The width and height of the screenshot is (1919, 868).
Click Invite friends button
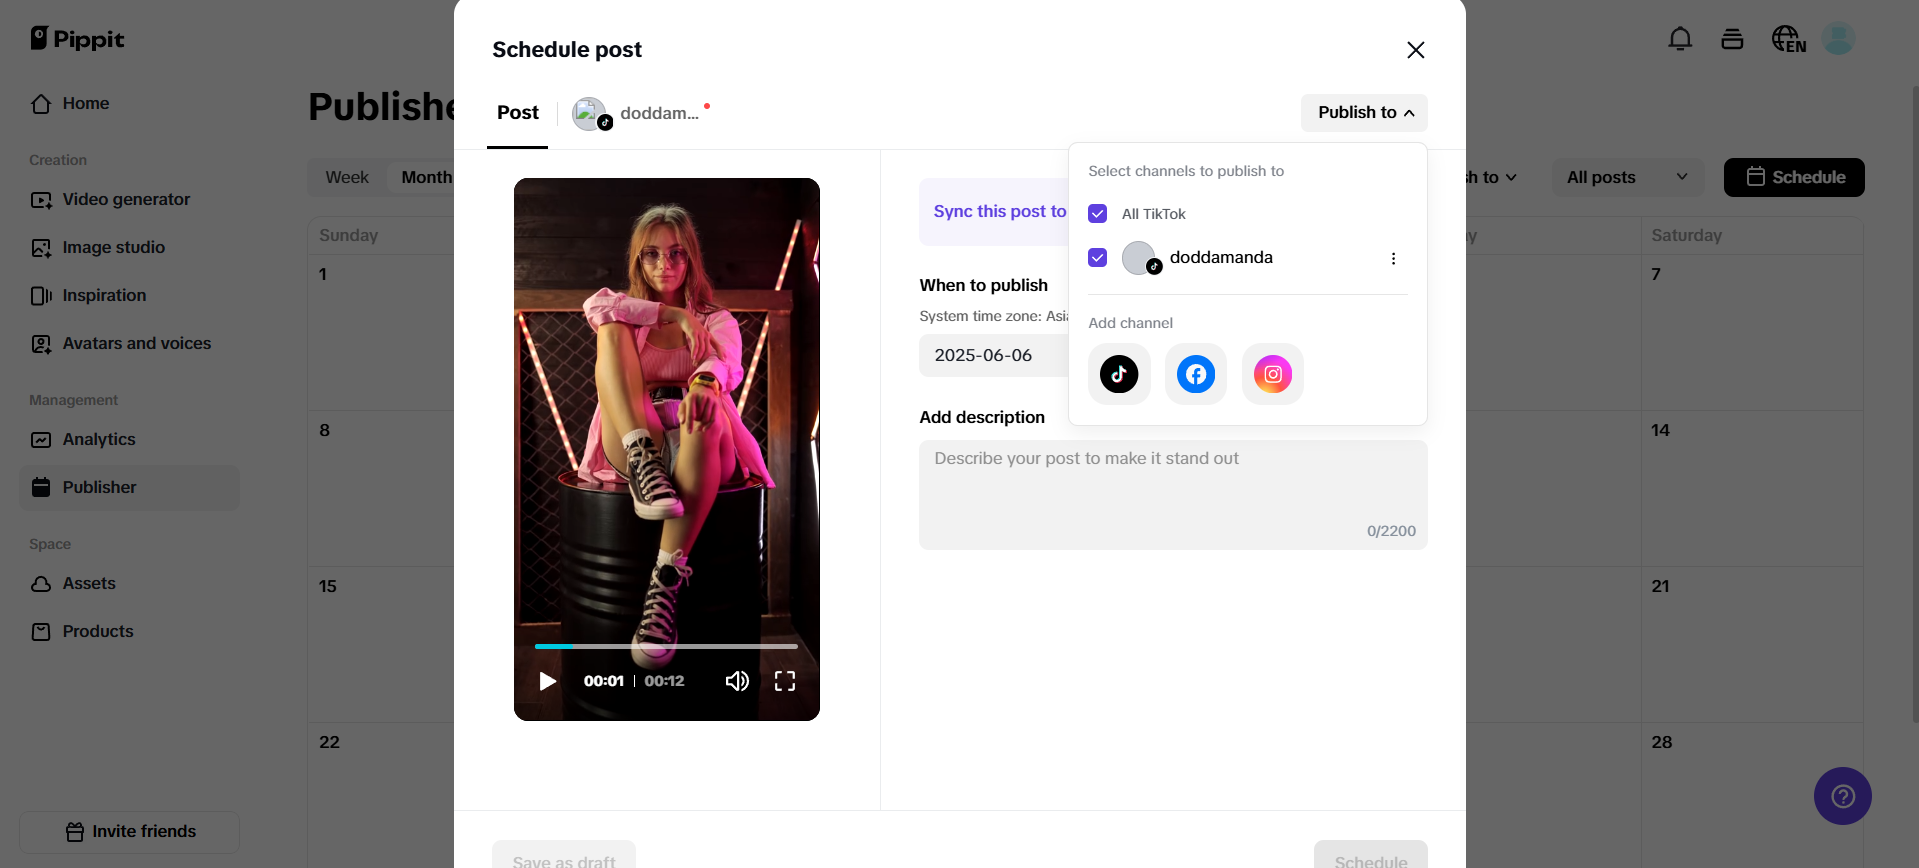pyautogui.click(x=130, y=832)
